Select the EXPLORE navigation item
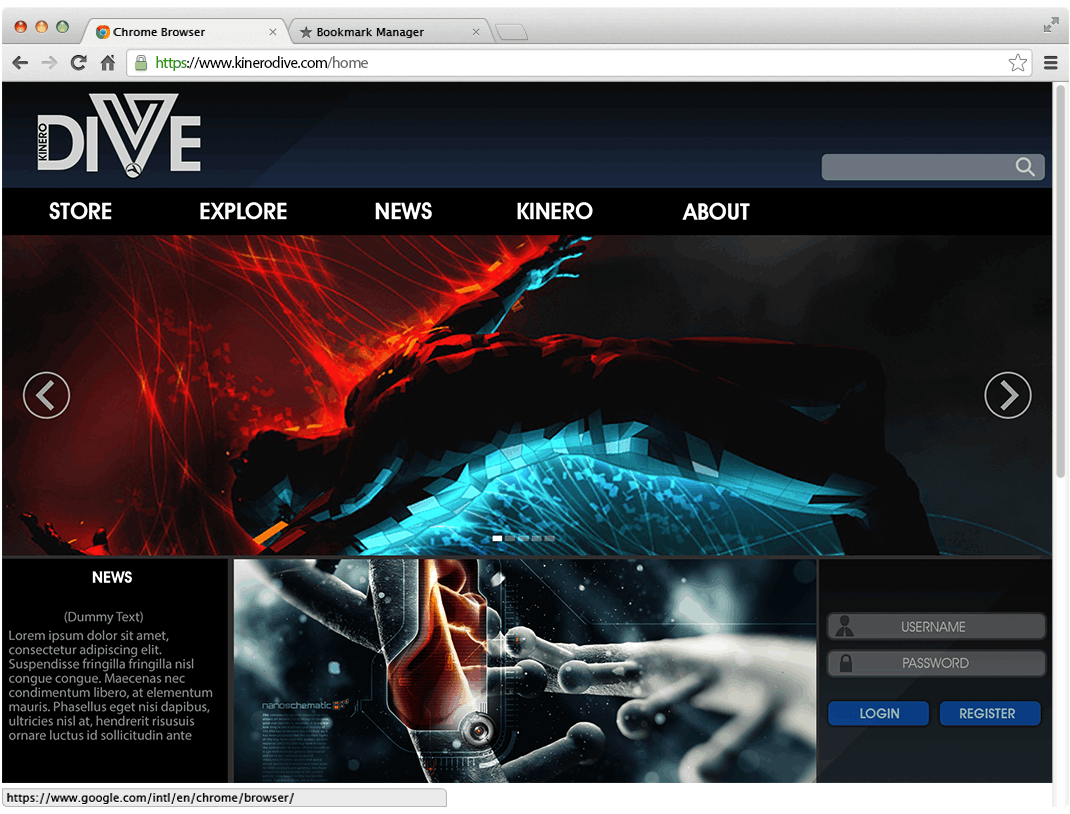Screen dimensions: 1070x814 [242, 211]
